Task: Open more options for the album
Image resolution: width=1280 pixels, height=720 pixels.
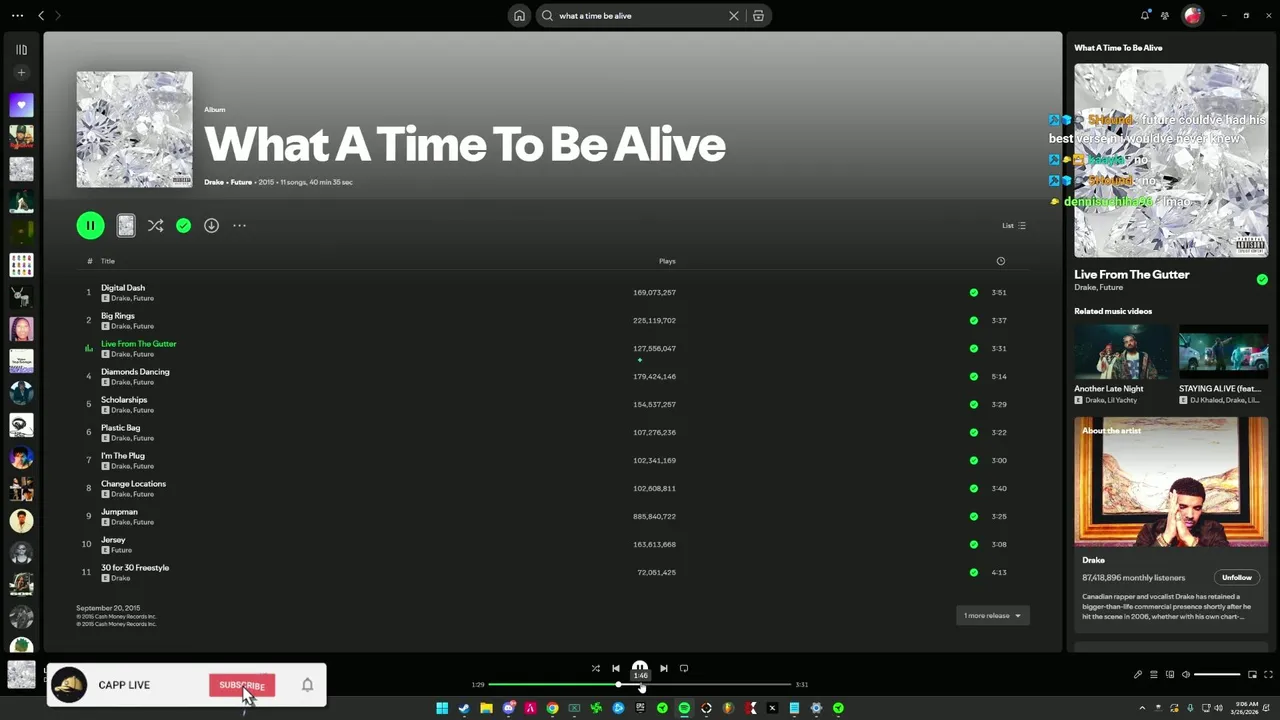Action: [x=239, y=226]
